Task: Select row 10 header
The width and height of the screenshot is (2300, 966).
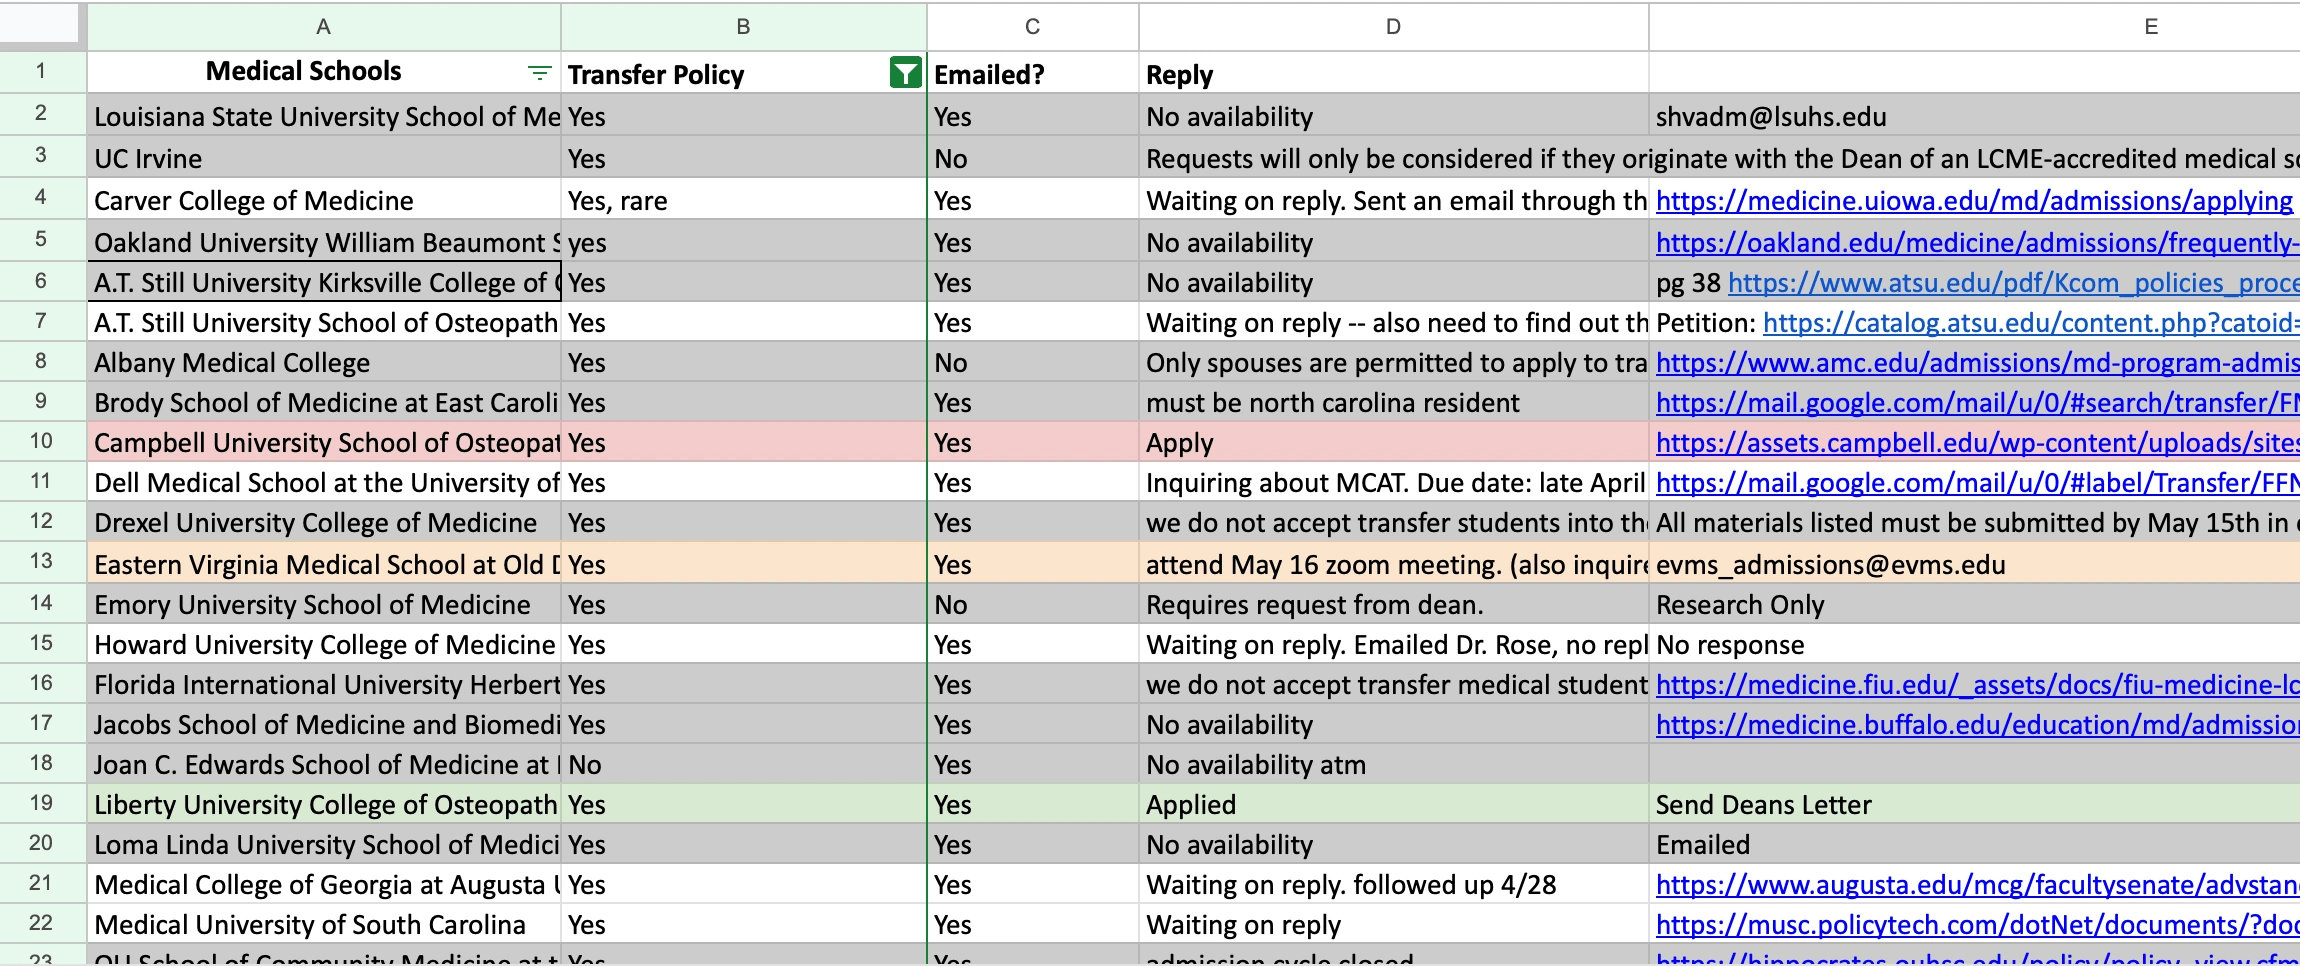Action: (41, 441)
